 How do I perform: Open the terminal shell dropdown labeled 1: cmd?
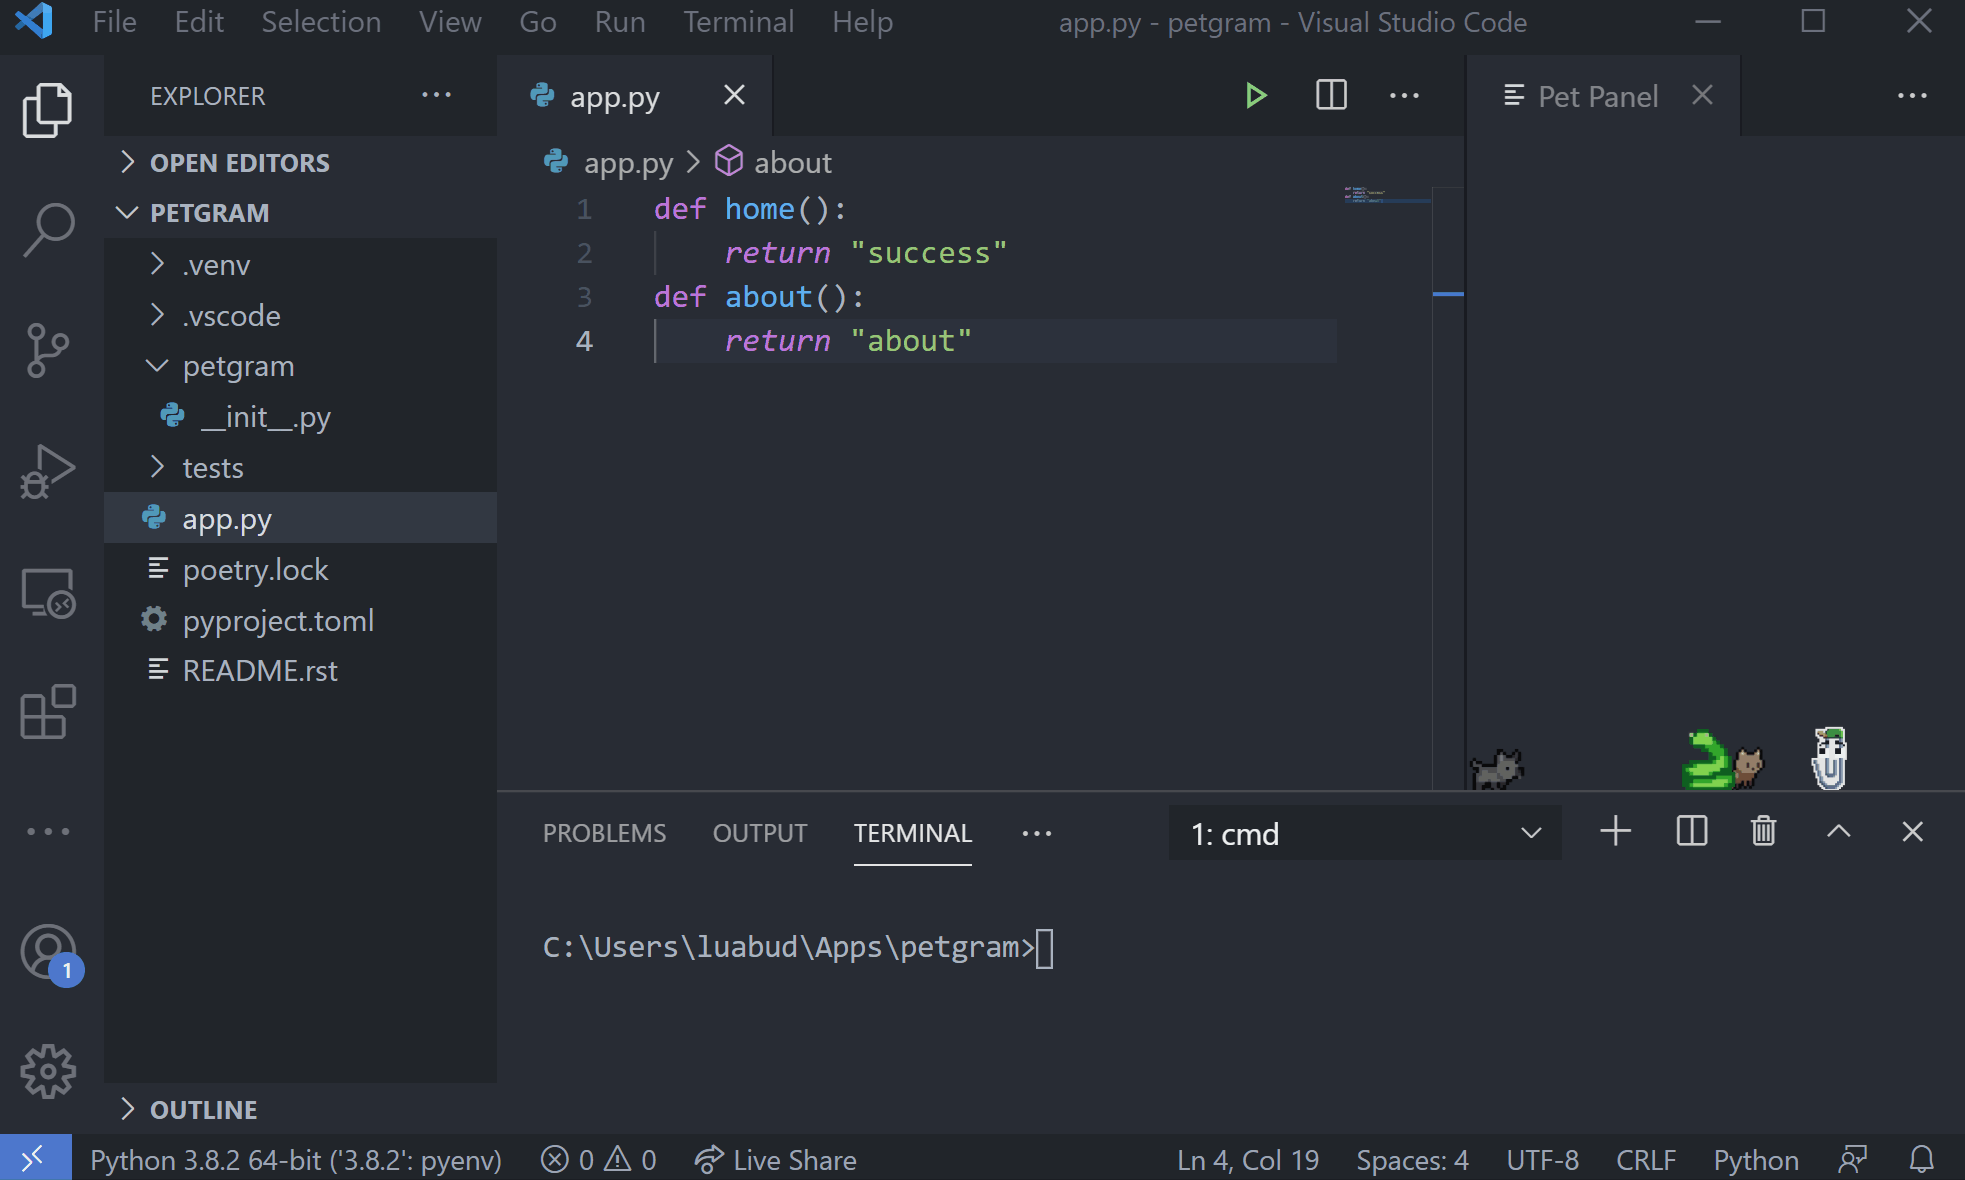pyautogui.click(x=1364, y=832)
